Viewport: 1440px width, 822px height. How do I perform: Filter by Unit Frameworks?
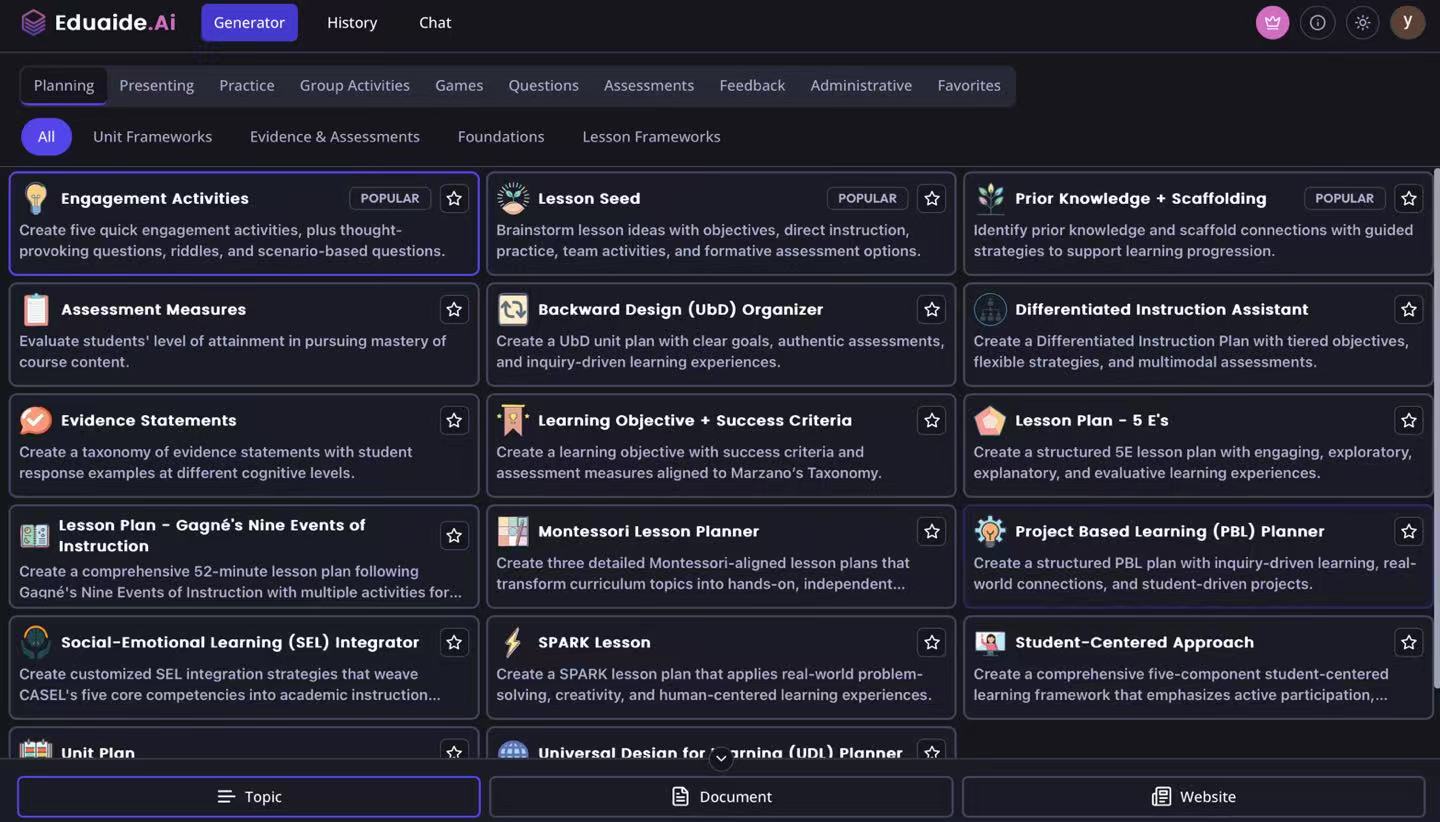152,136
